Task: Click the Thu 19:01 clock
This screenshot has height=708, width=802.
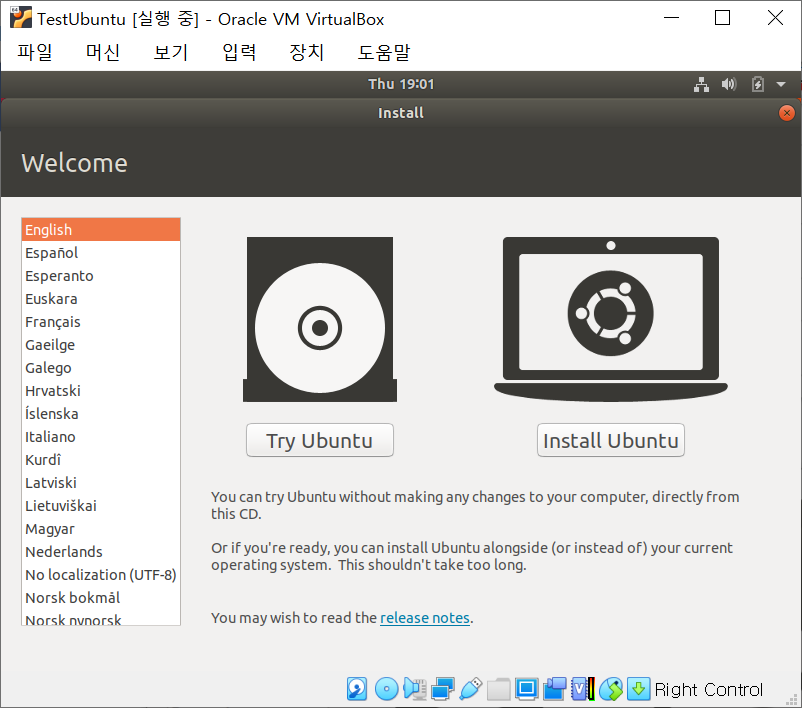Action: tap(401, 84)
